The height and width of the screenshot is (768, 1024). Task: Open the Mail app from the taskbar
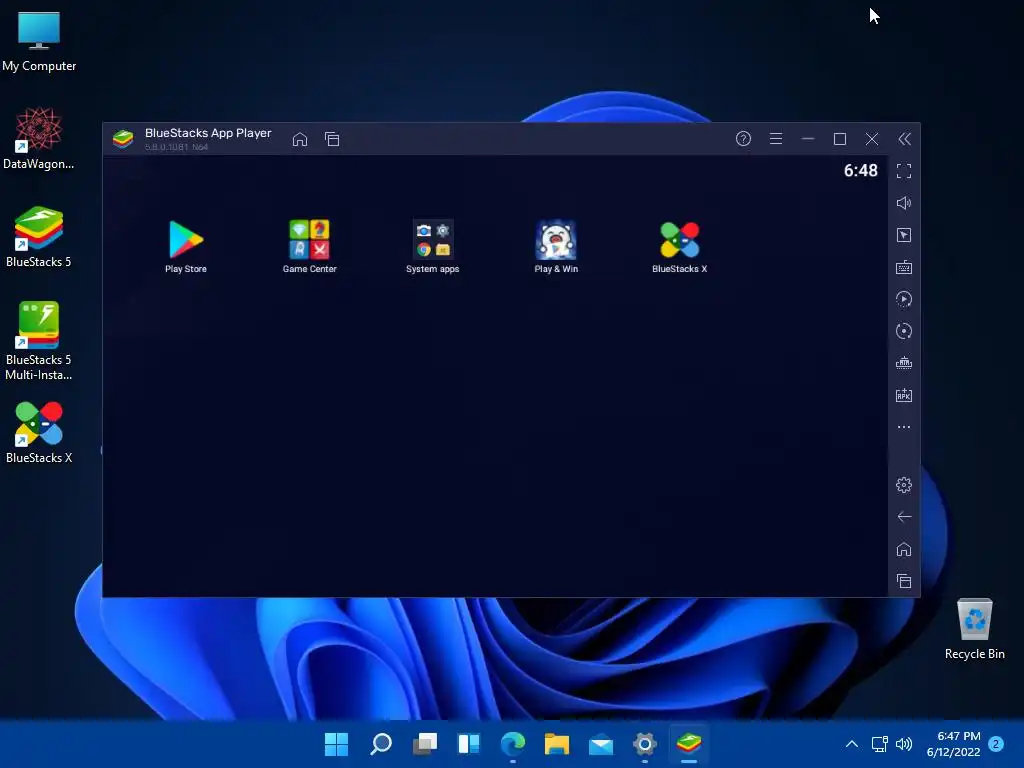[601, 744]
